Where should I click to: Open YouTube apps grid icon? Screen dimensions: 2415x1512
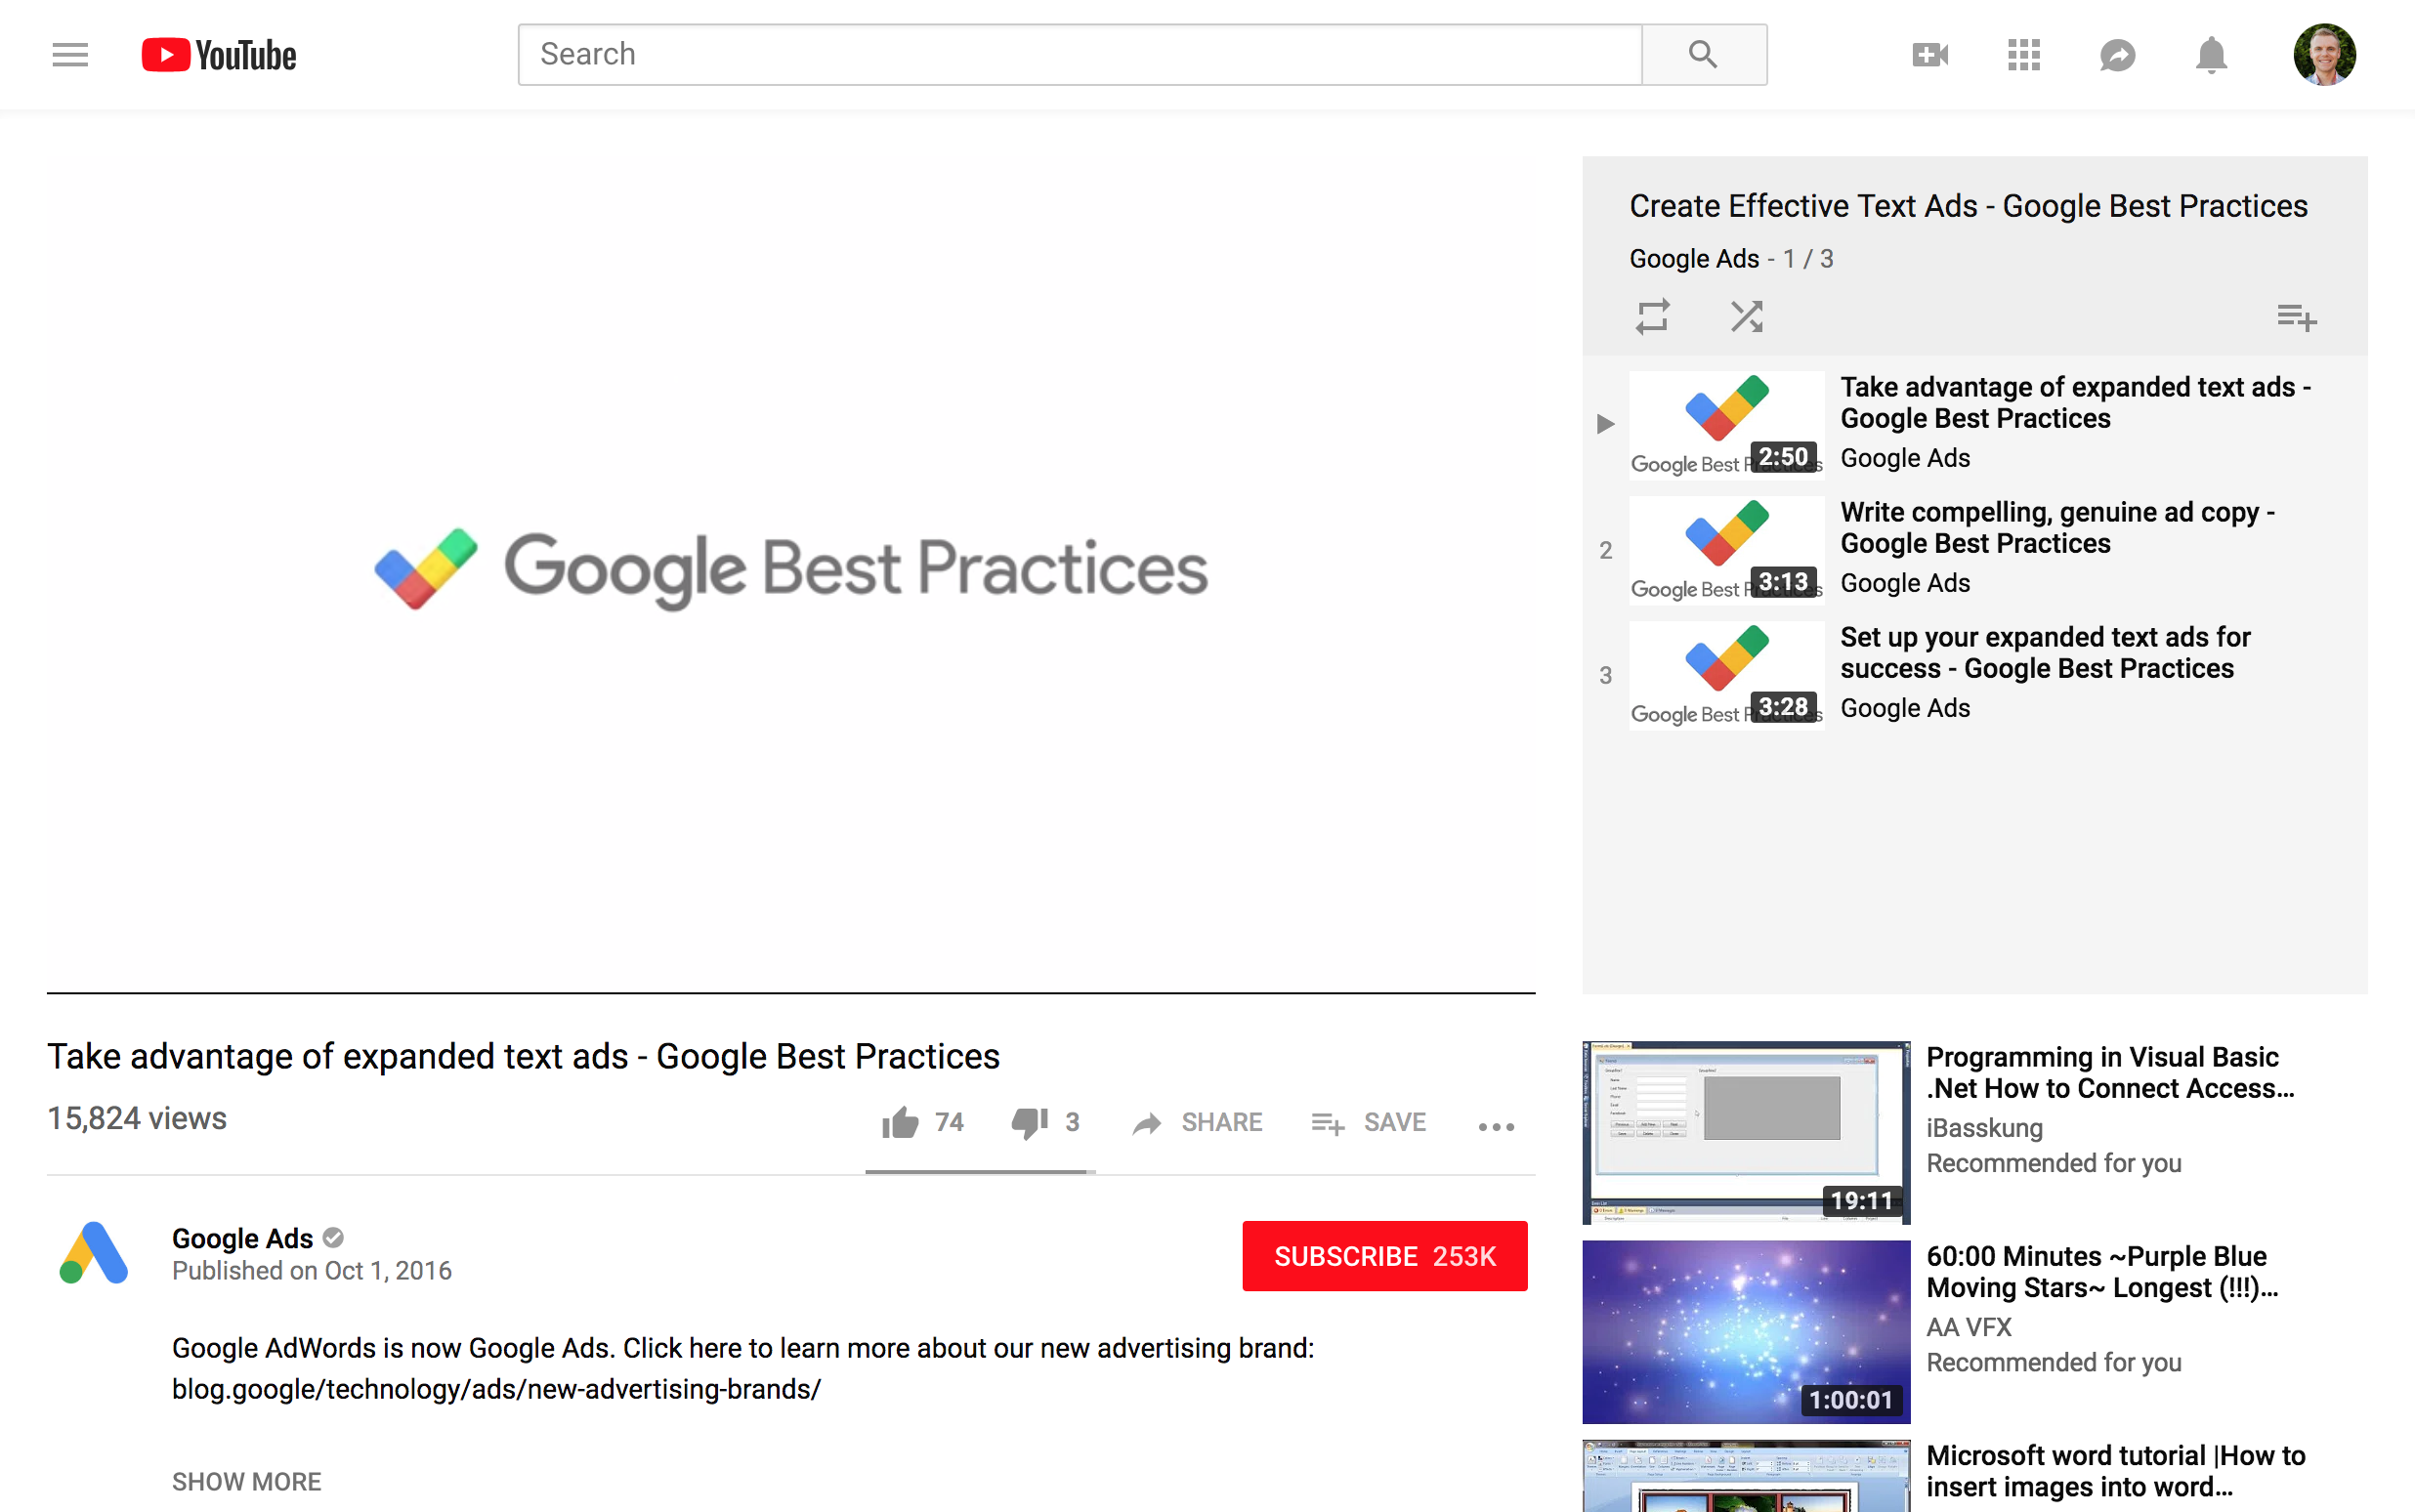pos(2023,55)
